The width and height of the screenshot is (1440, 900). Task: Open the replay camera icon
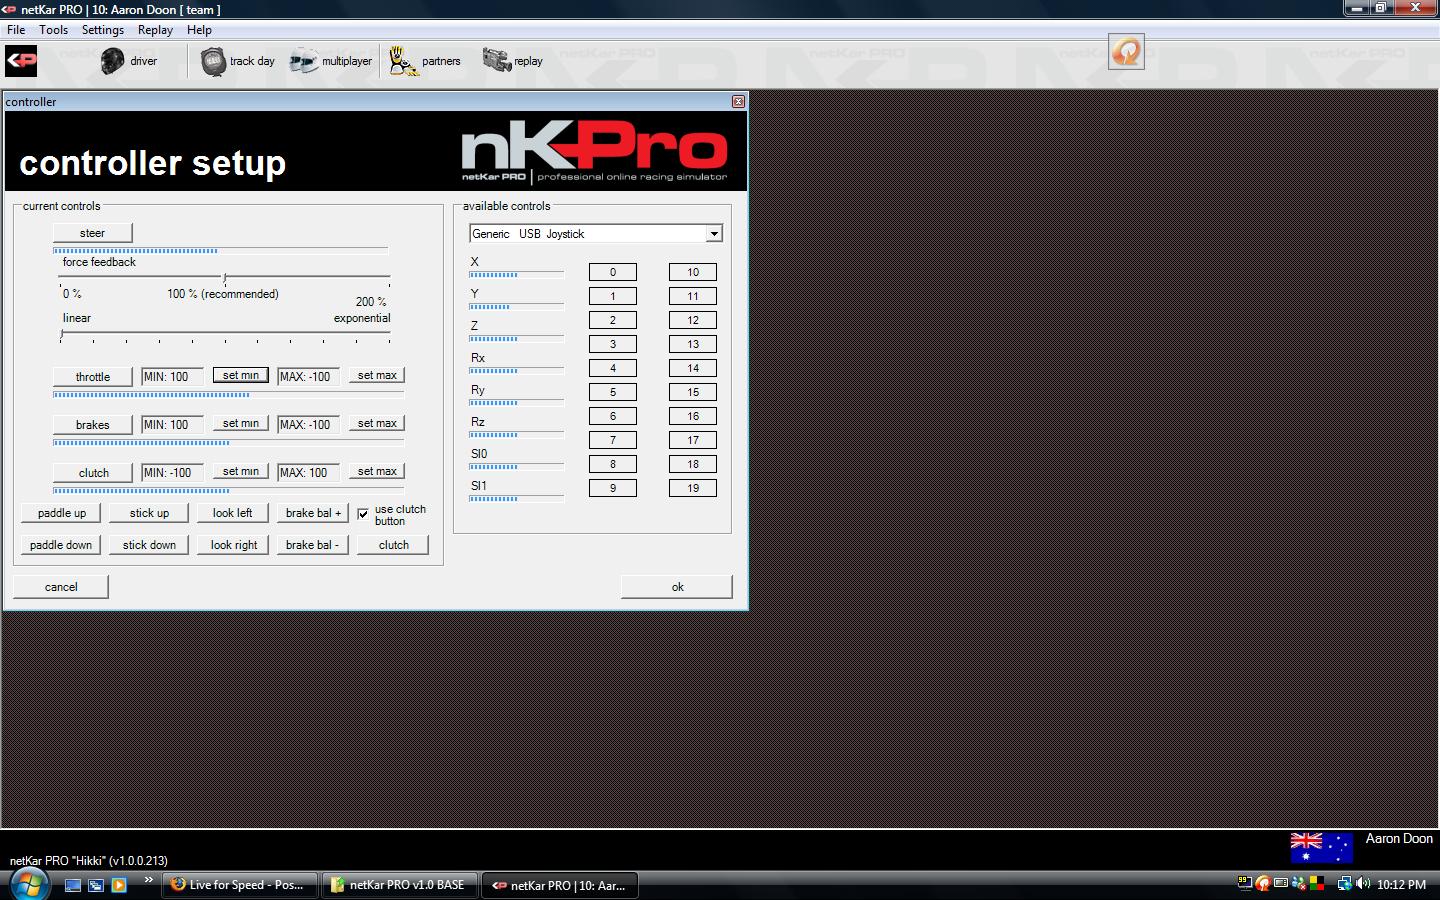(x=497, y=61)
